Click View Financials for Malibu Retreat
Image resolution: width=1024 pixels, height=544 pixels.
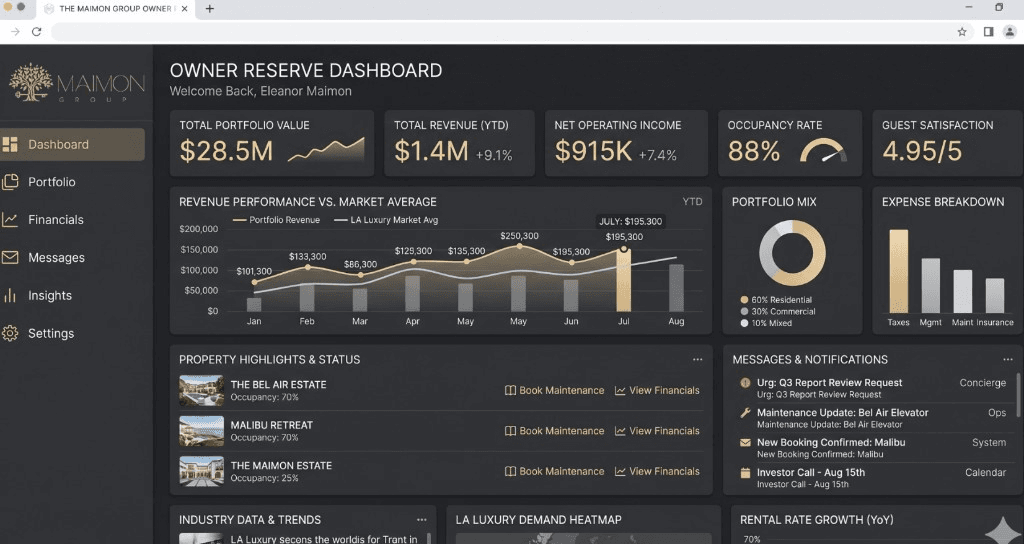[657, 431]
